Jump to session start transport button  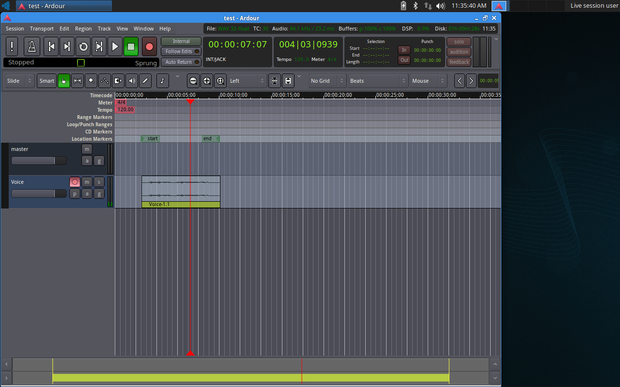pos(51,47)
